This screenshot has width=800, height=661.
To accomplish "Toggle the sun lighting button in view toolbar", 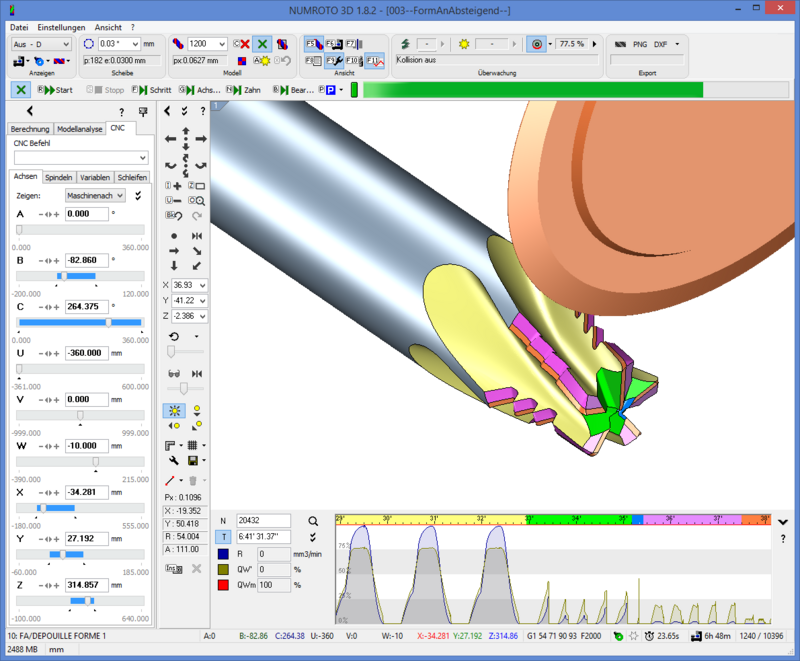I will click(x=174, y=410).
